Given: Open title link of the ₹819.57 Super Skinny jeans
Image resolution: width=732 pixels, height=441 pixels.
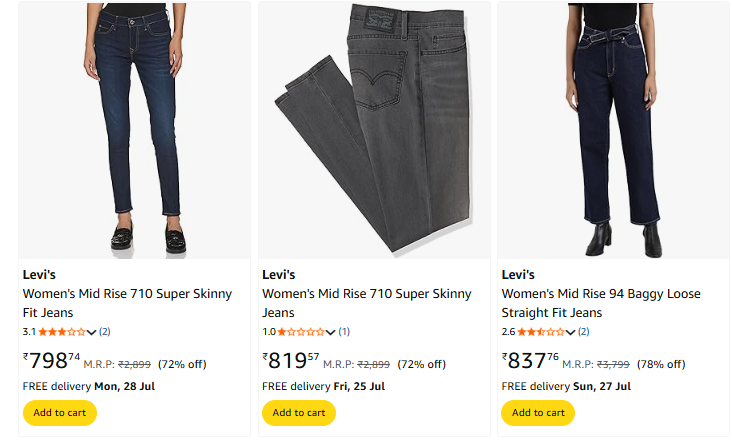Looking at the screenshot, I should 366,303.
